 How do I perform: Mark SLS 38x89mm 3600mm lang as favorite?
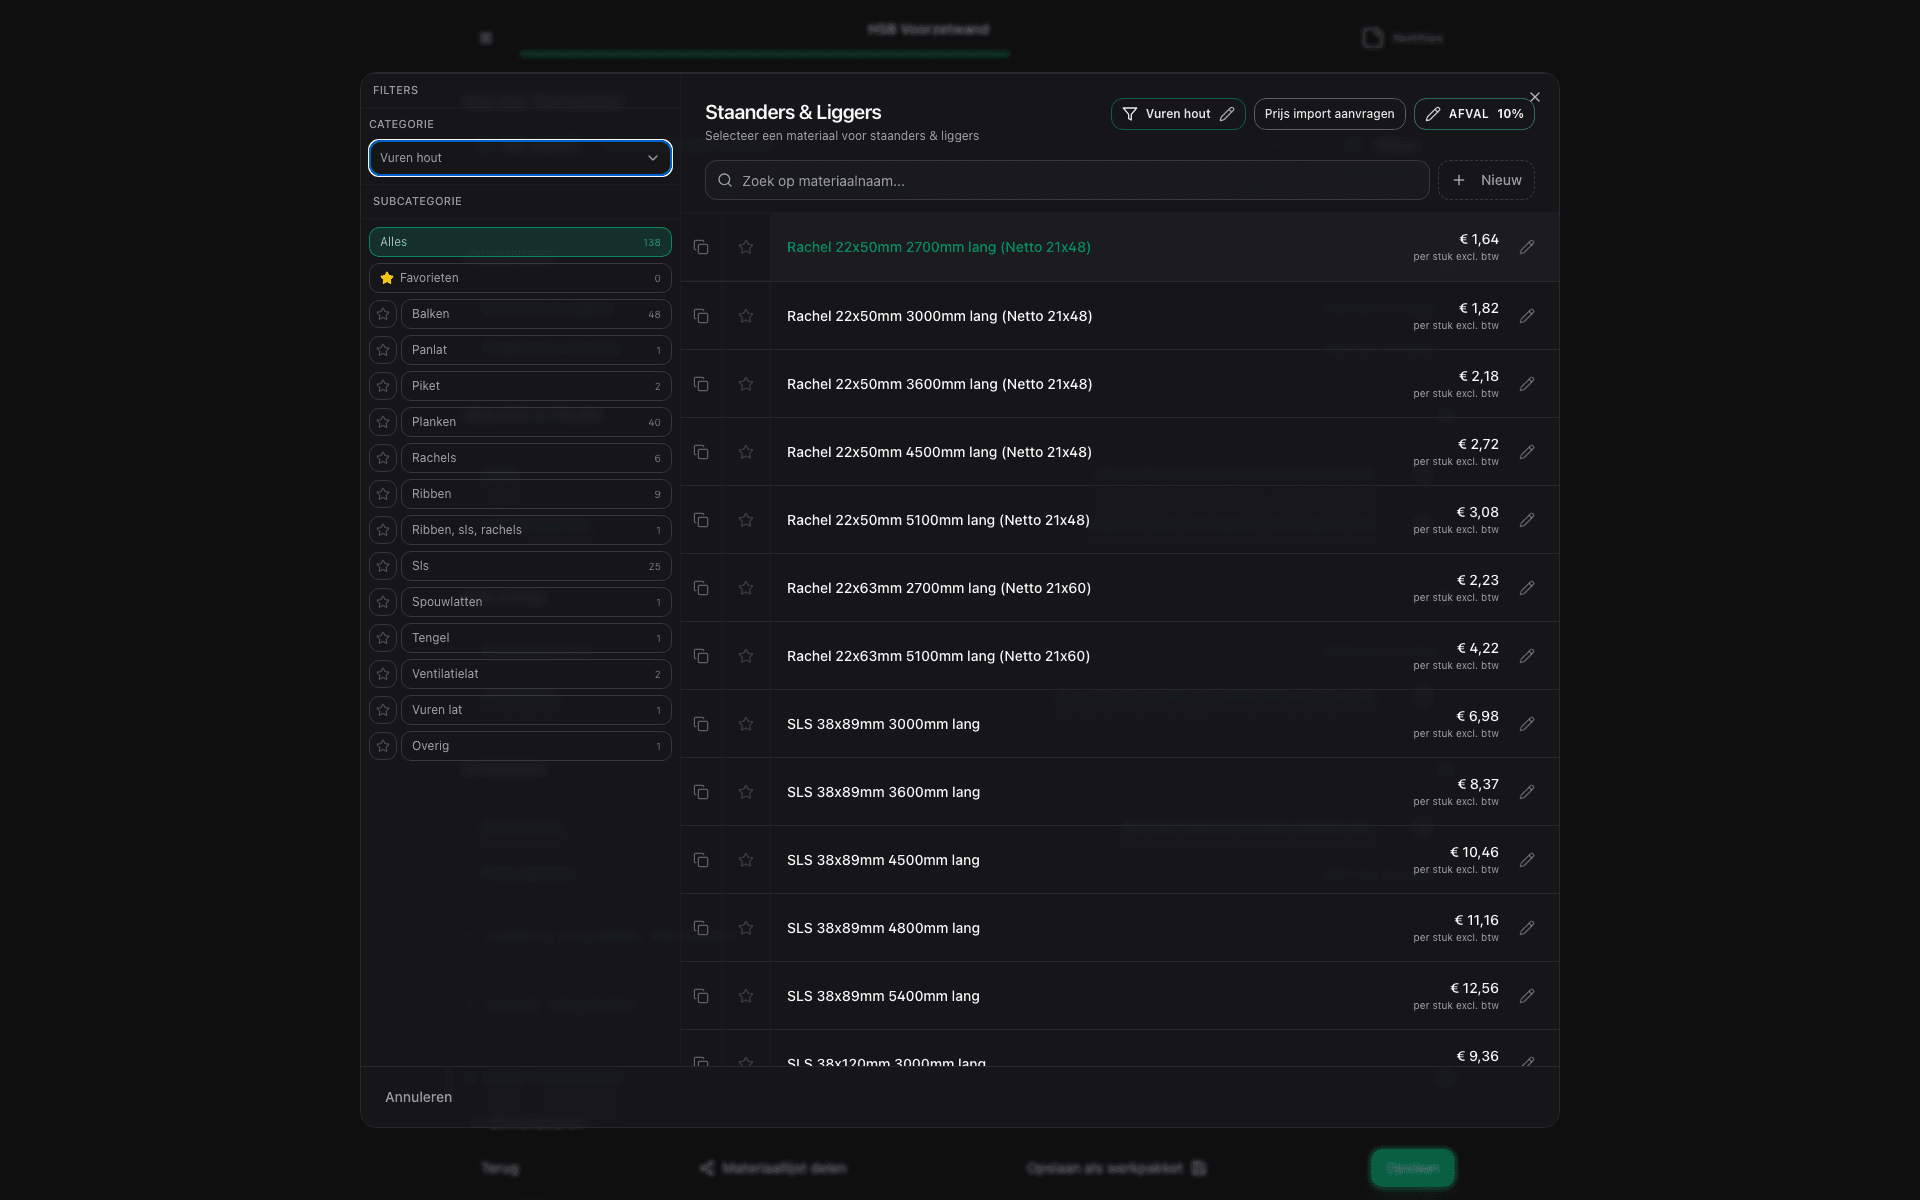pyautogui.click(x=746, y=792)
